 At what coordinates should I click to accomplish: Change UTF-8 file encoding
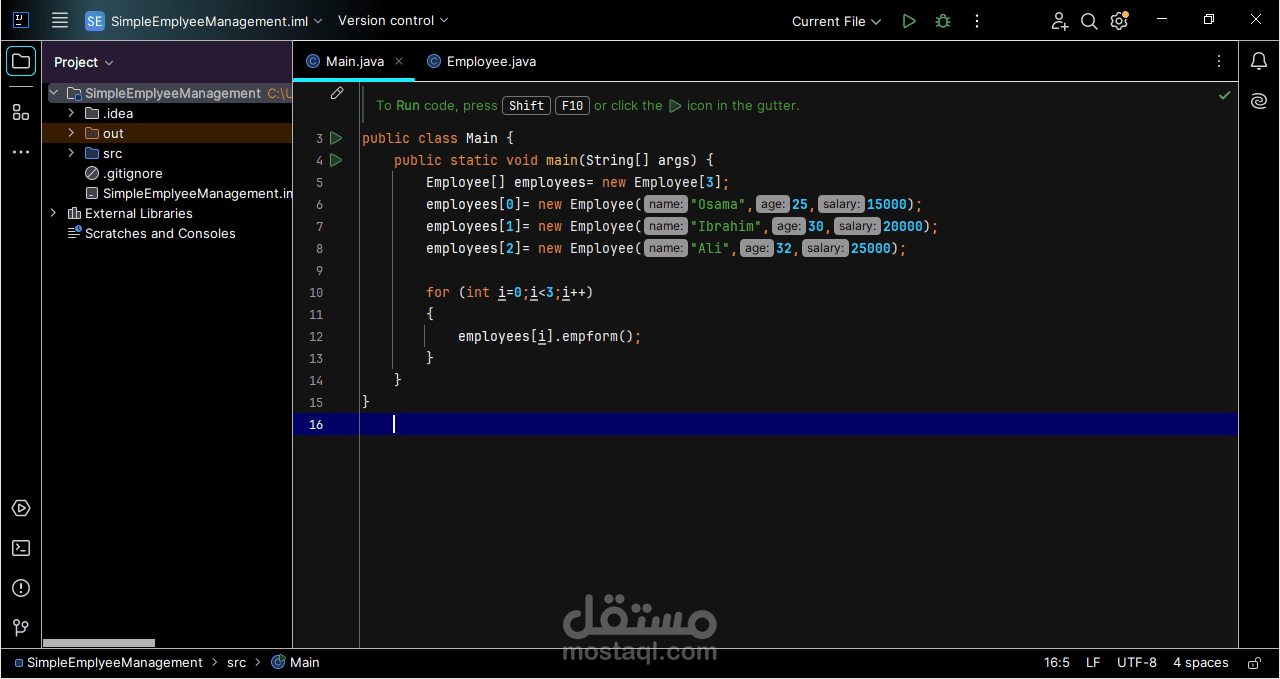click(1137, 662)
